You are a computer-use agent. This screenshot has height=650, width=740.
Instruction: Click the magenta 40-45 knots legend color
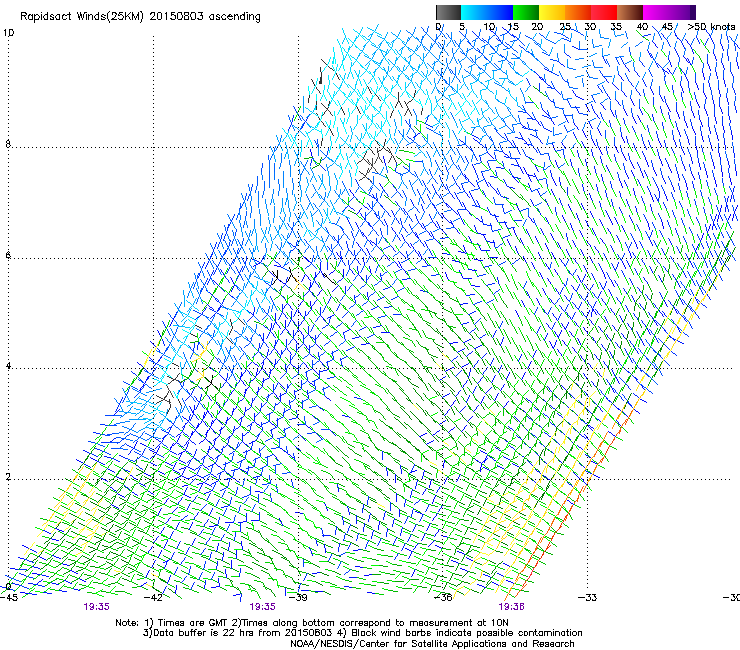[x=656, y=12]
